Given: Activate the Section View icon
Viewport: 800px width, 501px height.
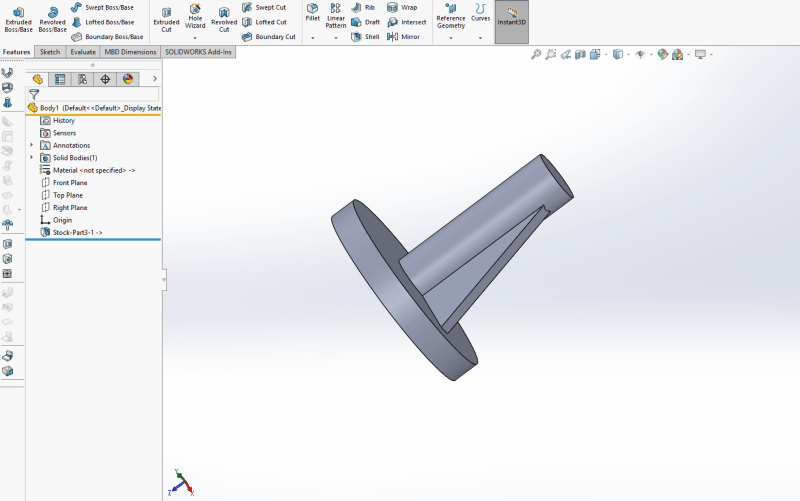Looking at the screenshot, I should (x=580, y=54).
